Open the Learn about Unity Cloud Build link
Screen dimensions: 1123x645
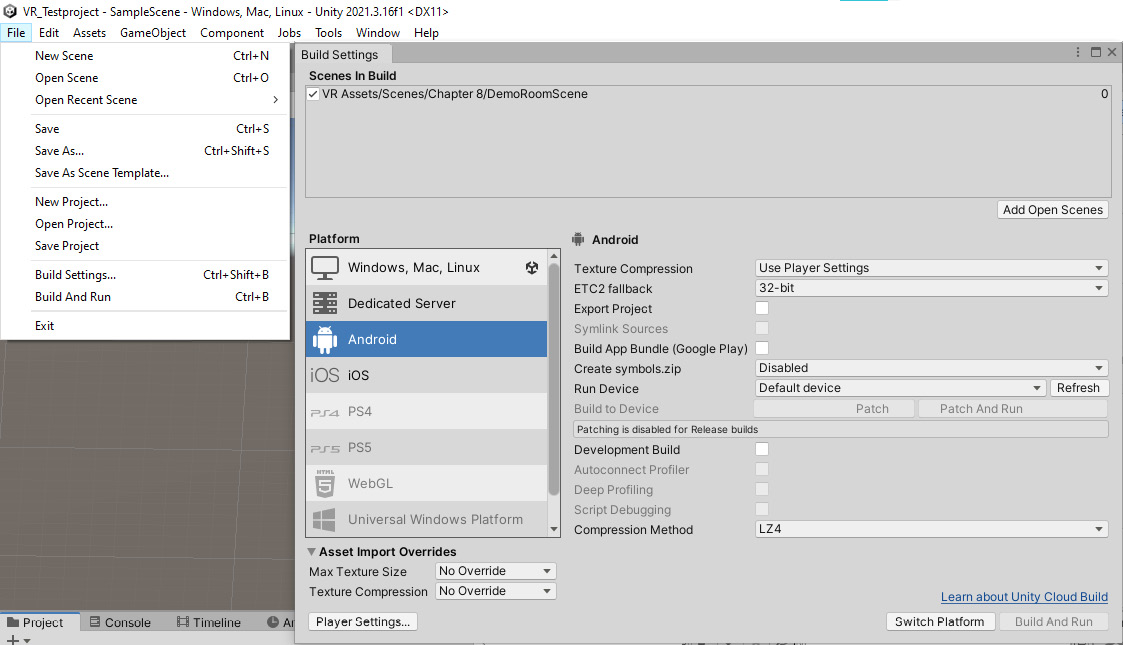pos(1024,597)
